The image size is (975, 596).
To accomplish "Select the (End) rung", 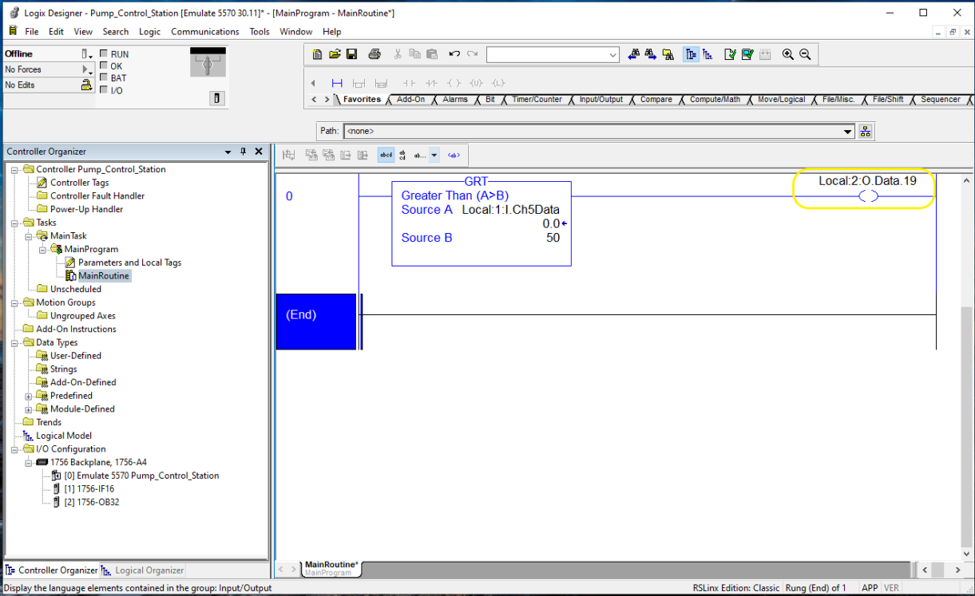I will tap(316, 322).
